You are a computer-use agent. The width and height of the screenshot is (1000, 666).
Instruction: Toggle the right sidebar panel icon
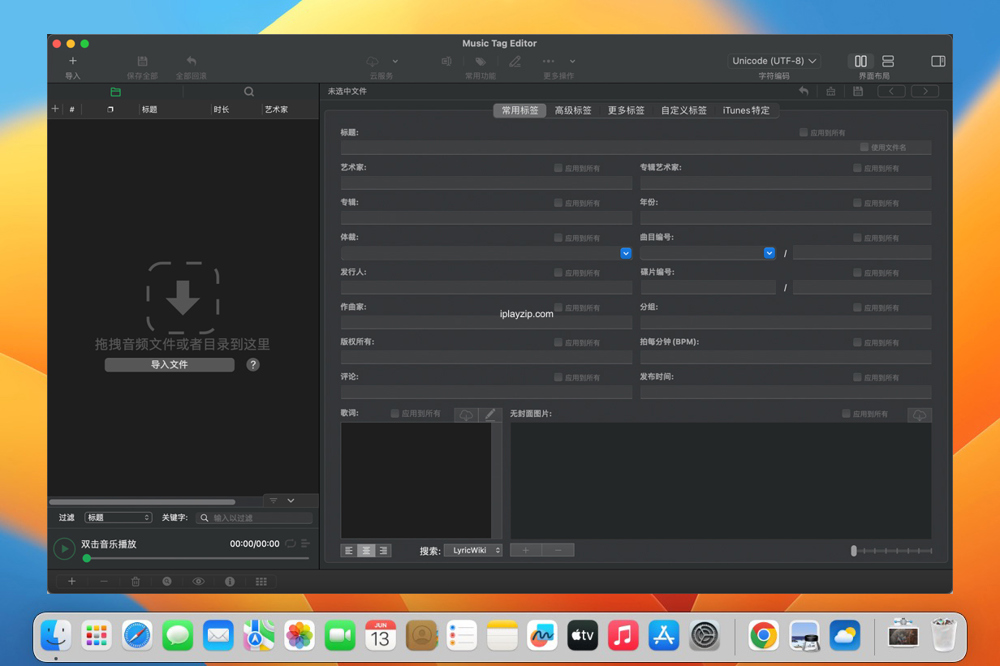[x=938, y=61]
